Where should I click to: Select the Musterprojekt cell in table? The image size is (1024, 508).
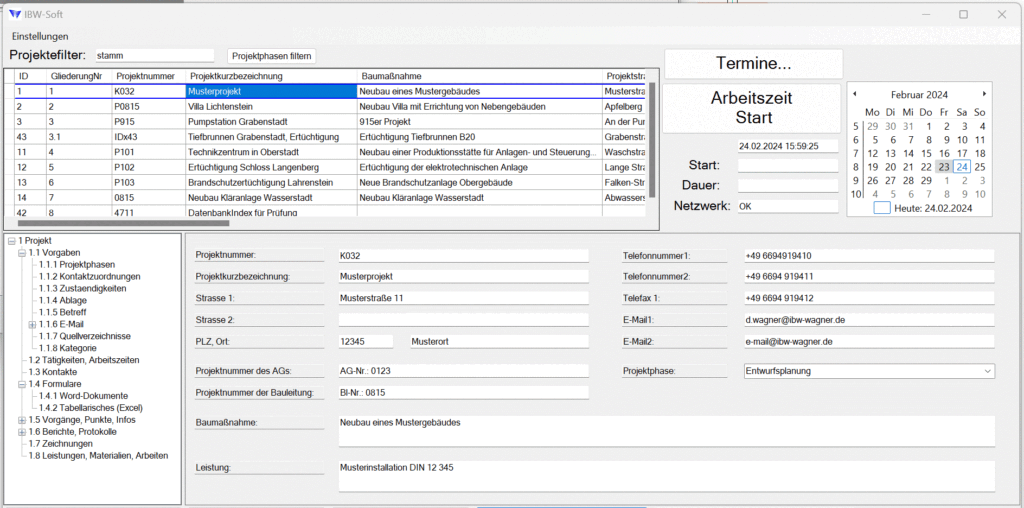271,91
